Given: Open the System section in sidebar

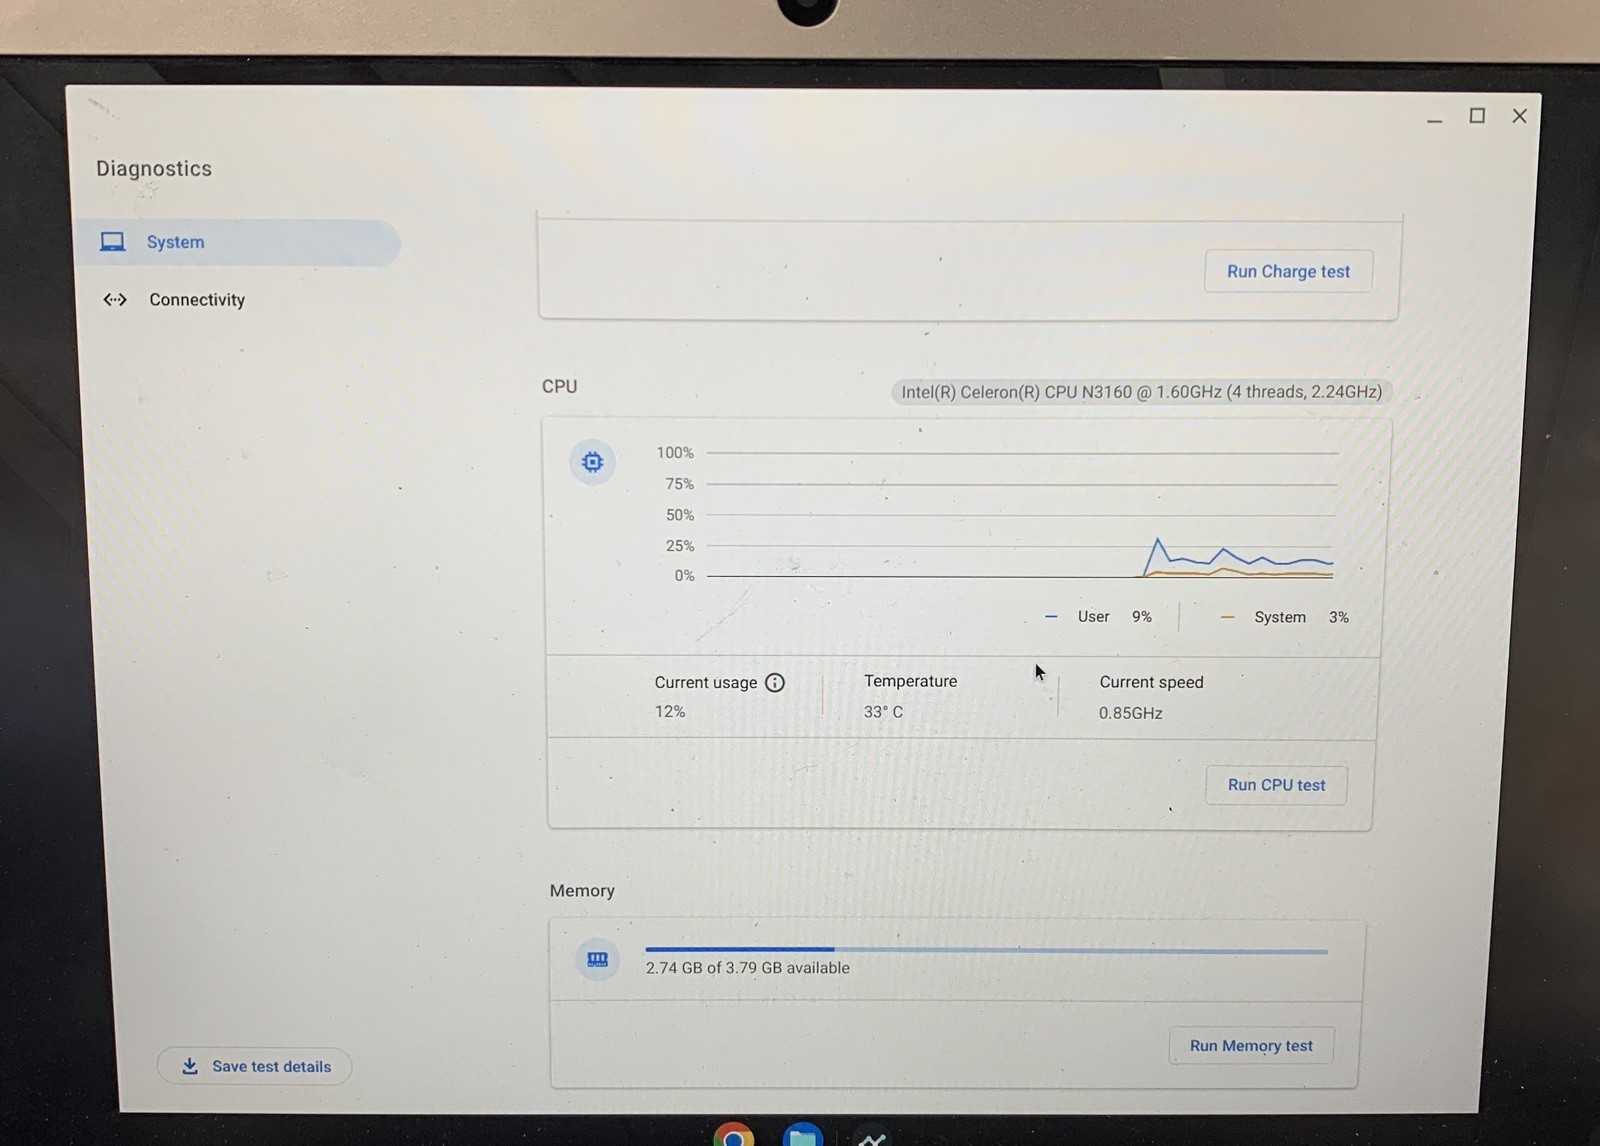Looking at the screenshot, I should click(239, 242).
